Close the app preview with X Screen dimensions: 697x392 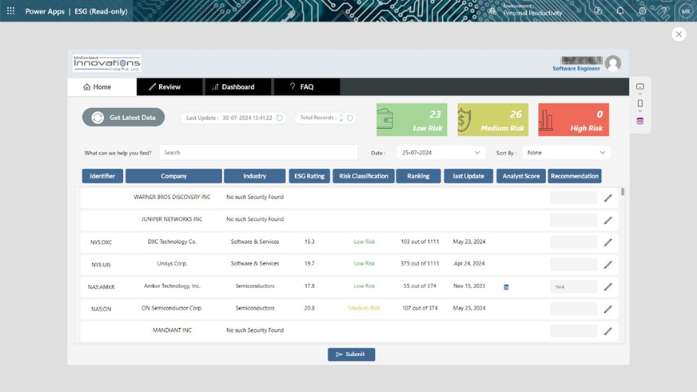pos(679,34)
